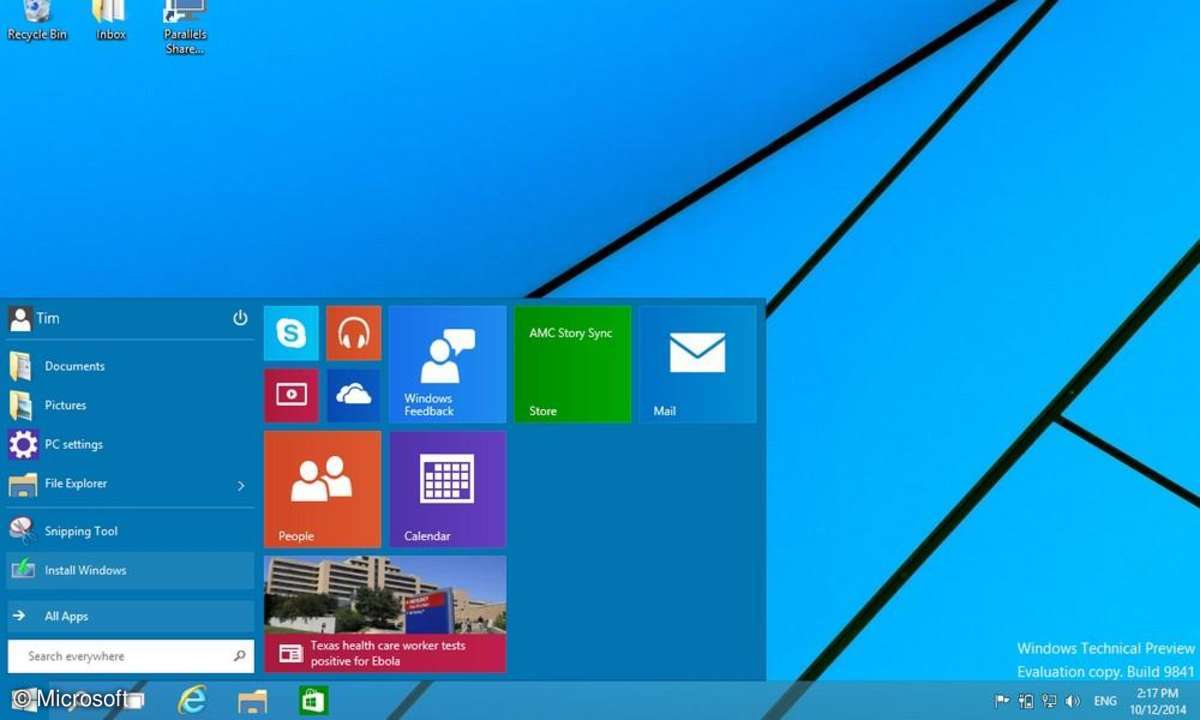Open the OneDrive cloud tile
This screenshot has height=720, width=1200.
tap(353, 395)
